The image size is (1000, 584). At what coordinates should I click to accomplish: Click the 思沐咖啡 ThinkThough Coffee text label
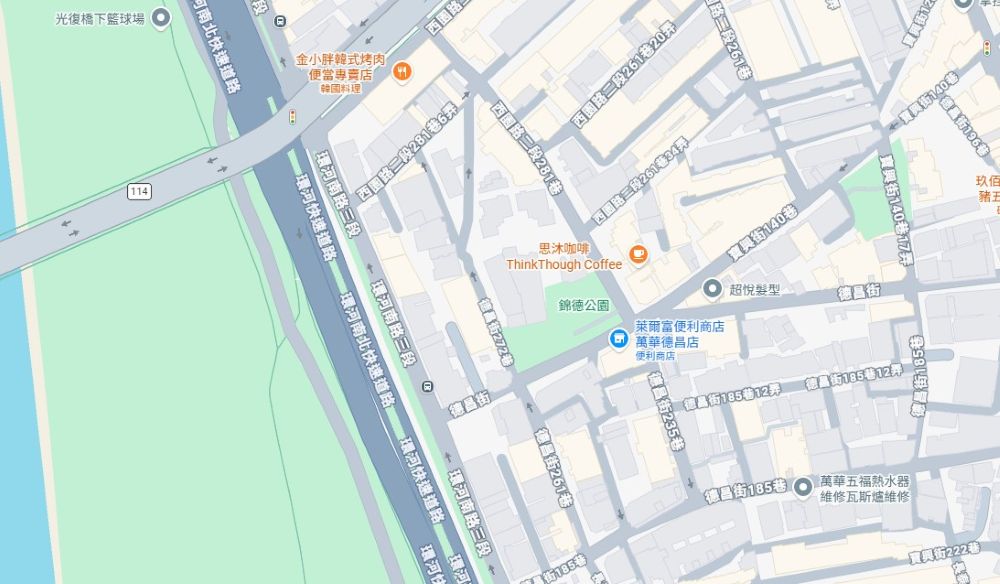[564, 256]
